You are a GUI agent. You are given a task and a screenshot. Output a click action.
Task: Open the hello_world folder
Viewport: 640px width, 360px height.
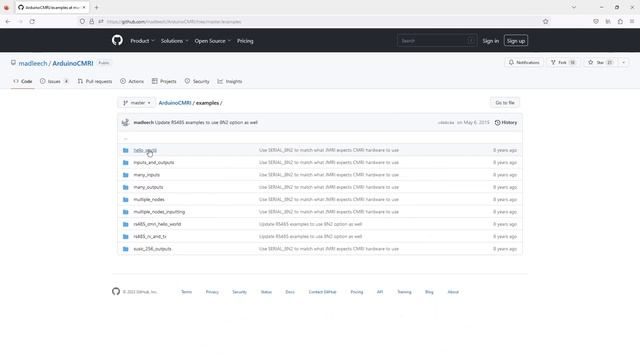145,150
